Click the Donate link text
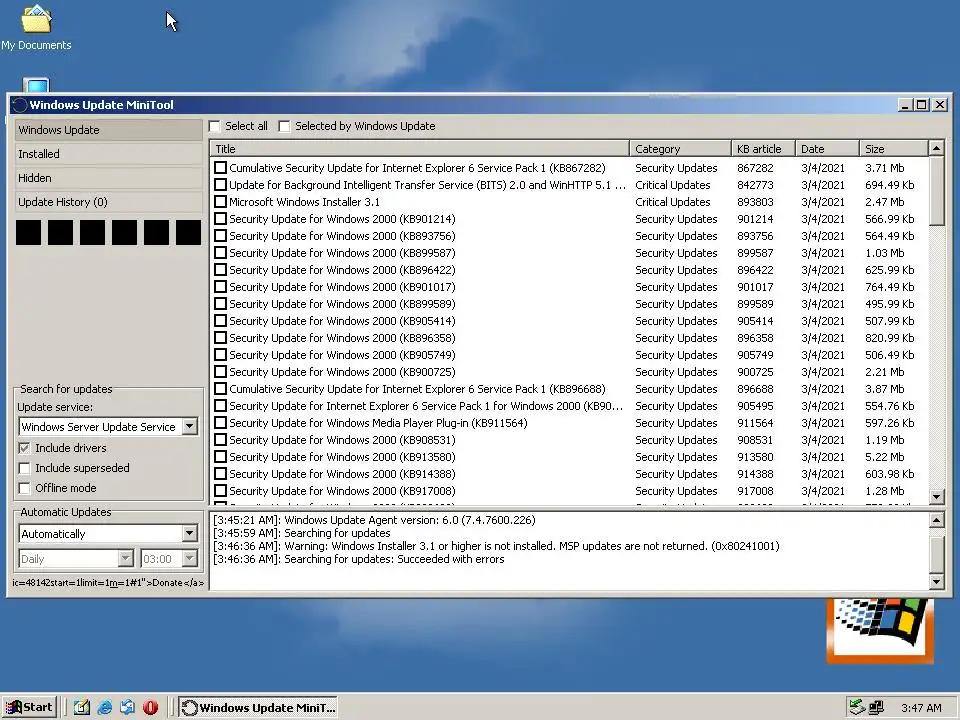Viewport: 960px width, 720px height. pyautogui.click(x=168, y=583)
